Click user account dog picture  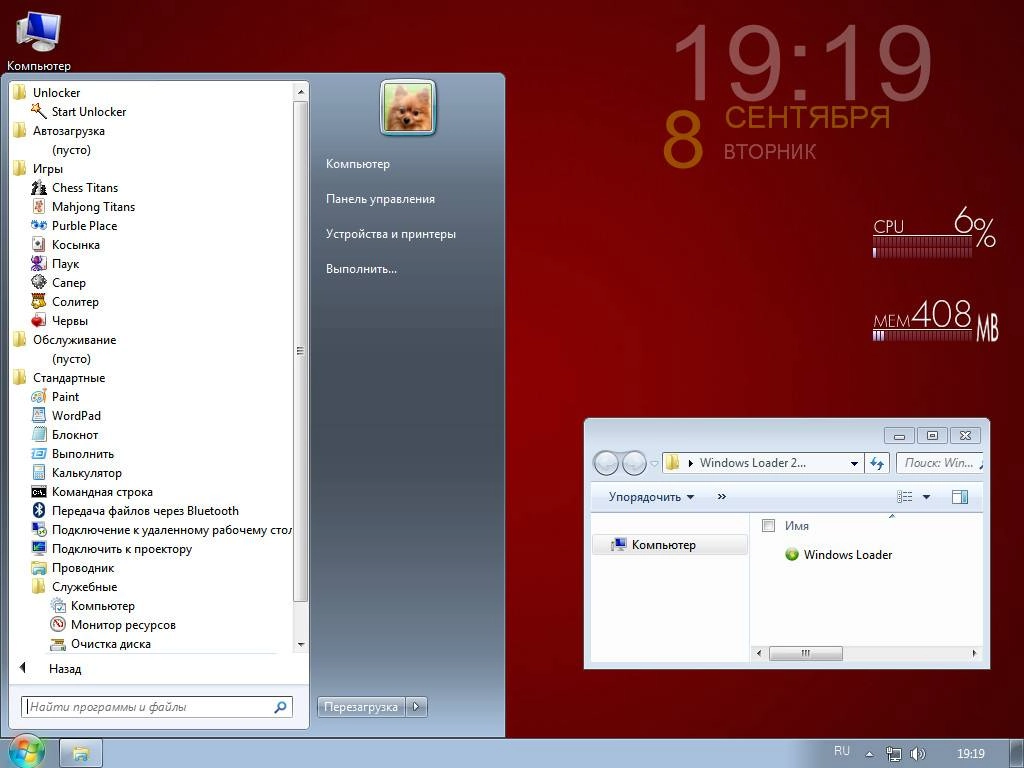[x=408, y=108]
